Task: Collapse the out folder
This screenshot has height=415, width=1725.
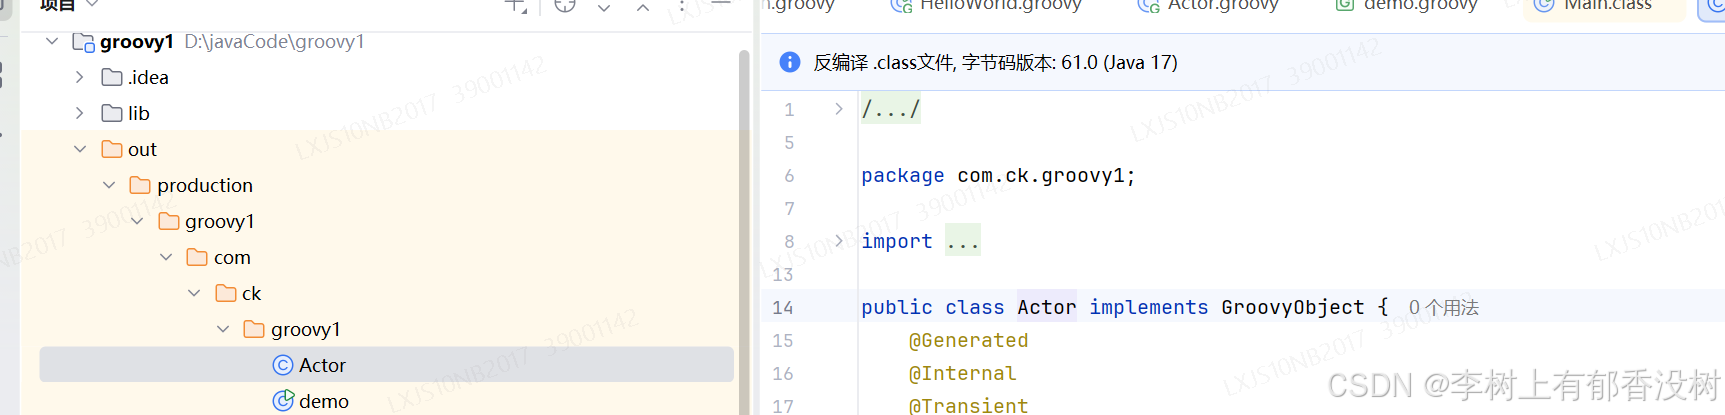Action: pyautogui.click(x=80, y=149)
